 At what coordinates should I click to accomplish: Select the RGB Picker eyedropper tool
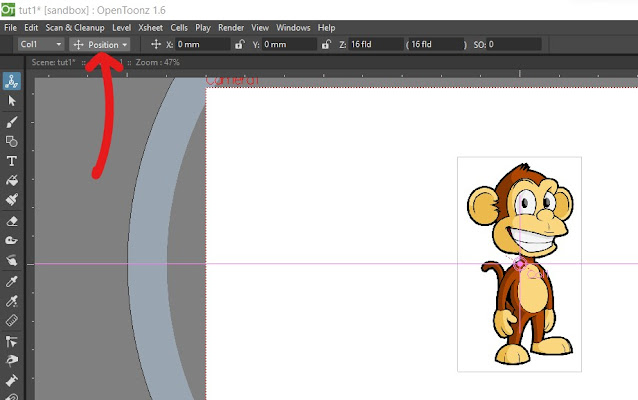tap(12, 301)
